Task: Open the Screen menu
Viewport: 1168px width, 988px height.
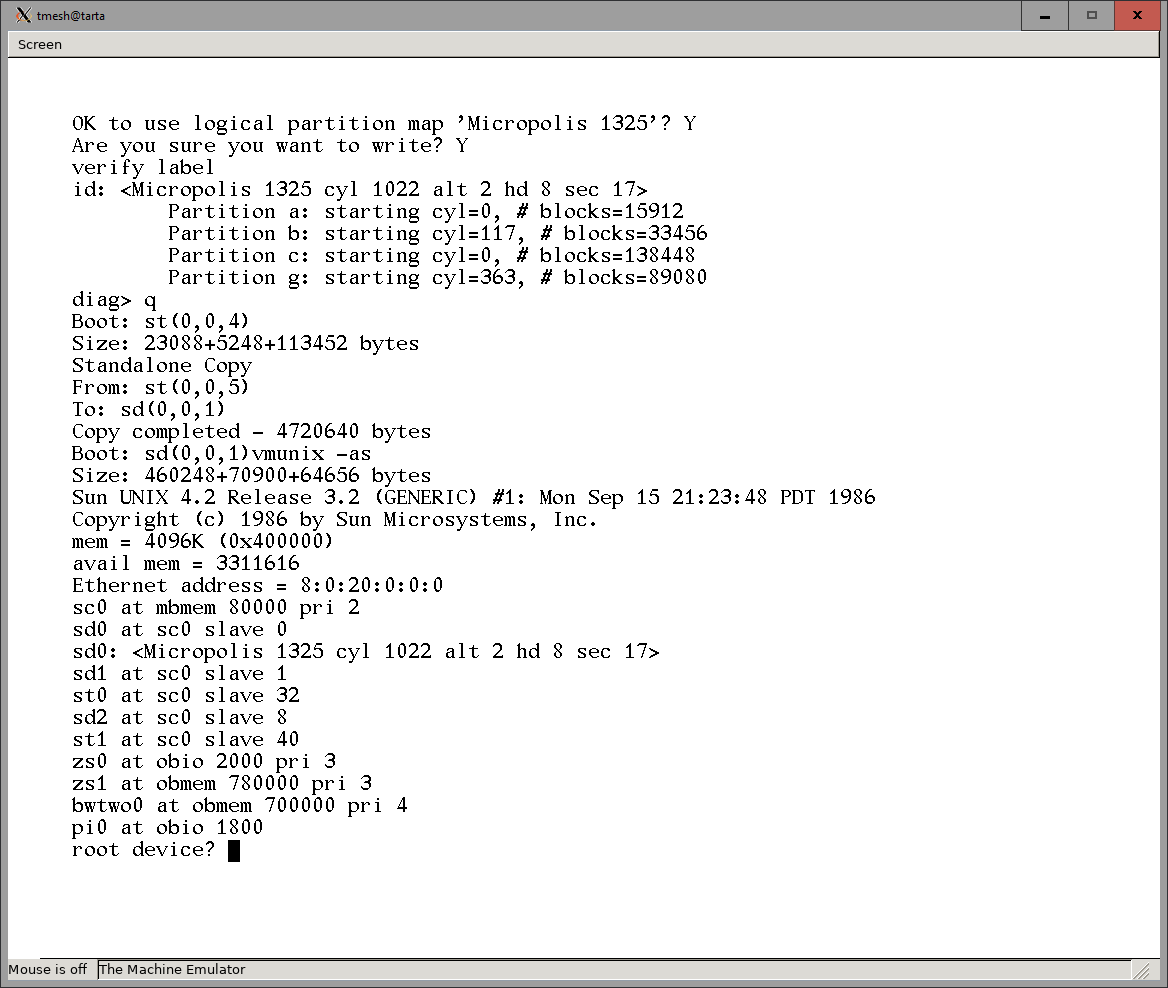Action: pyautogui.click(x=40, y=44)
